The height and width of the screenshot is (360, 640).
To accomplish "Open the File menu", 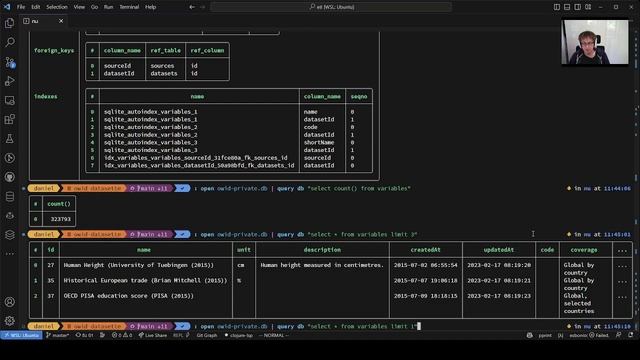I will [x=21, y=7].
